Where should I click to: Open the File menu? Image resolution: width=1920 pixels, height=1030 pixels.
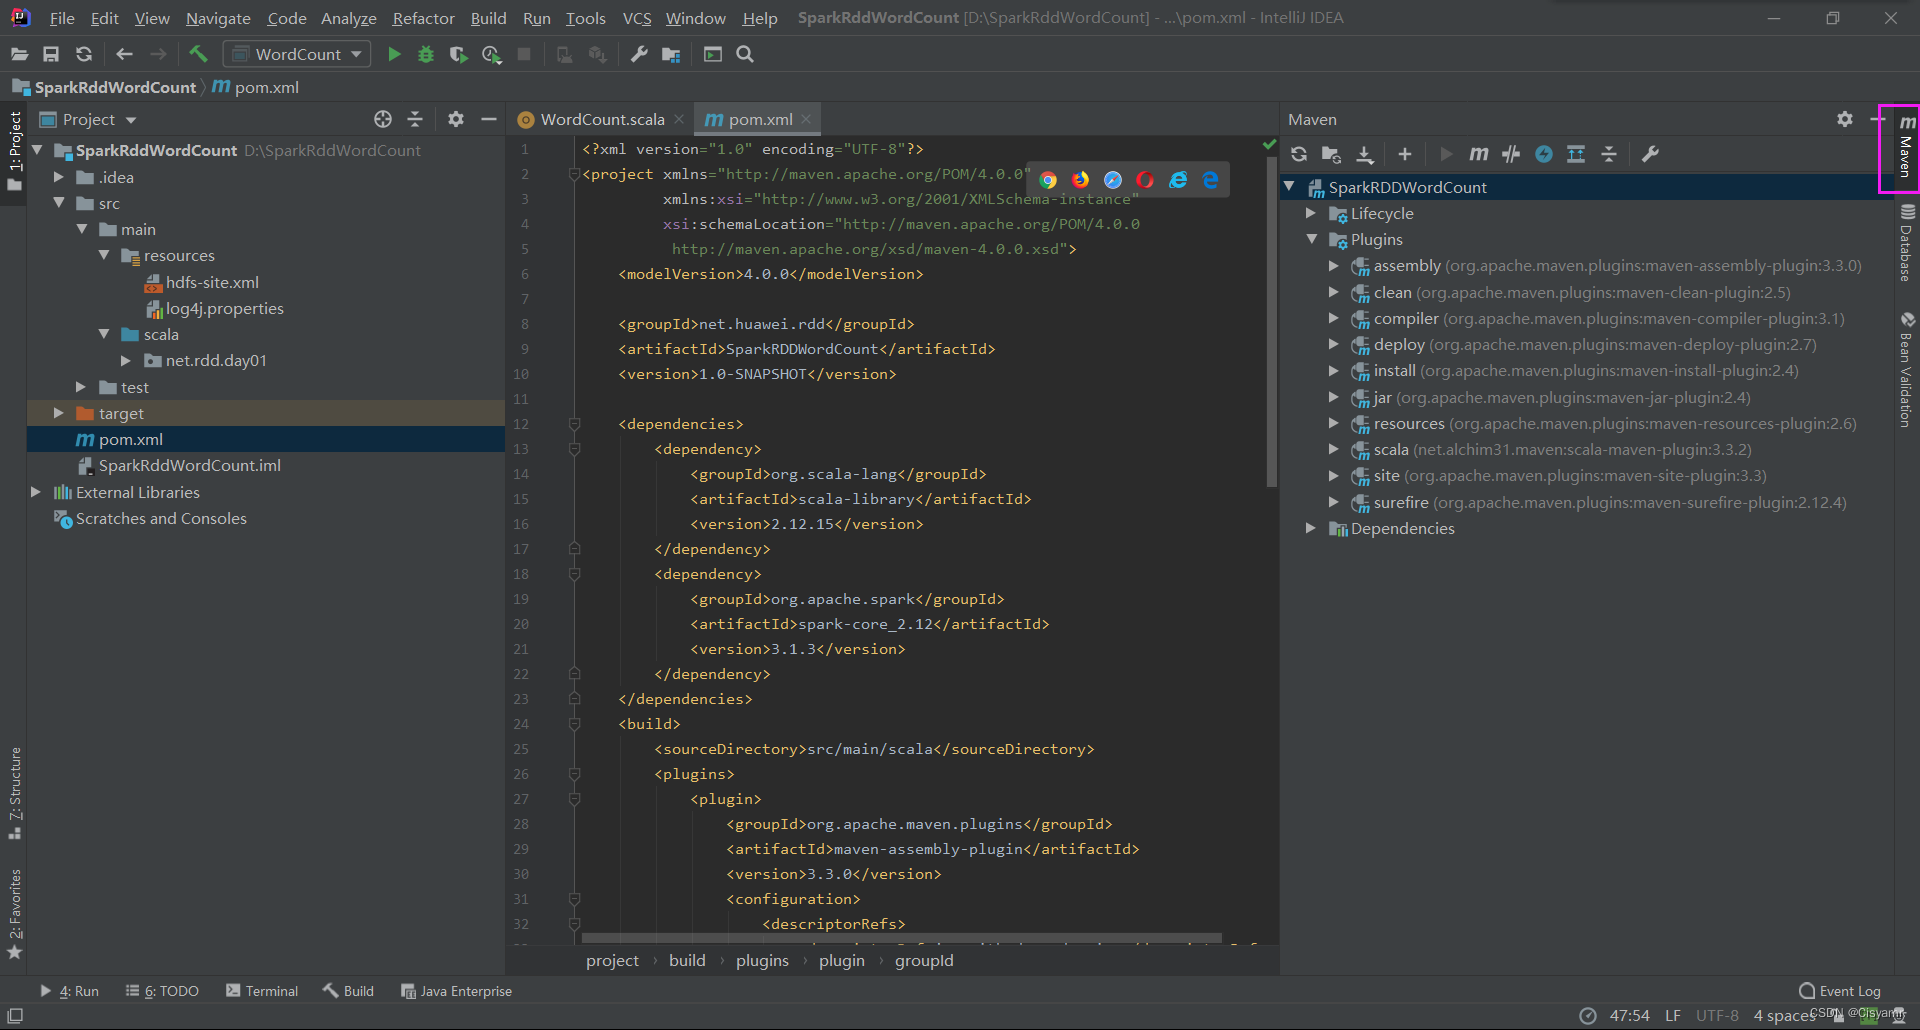pyautogui.click(x=62, y=18)
